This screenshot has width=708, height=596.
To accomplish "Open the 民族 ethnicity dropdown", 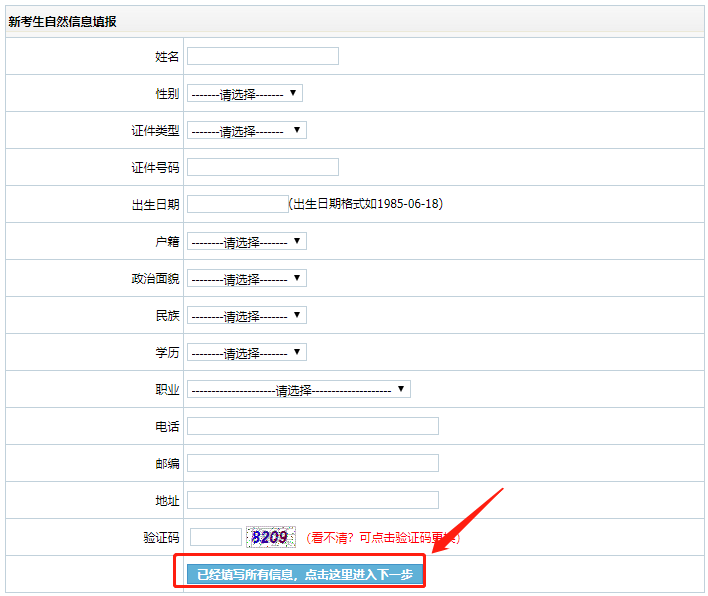I will pos(246,315).
